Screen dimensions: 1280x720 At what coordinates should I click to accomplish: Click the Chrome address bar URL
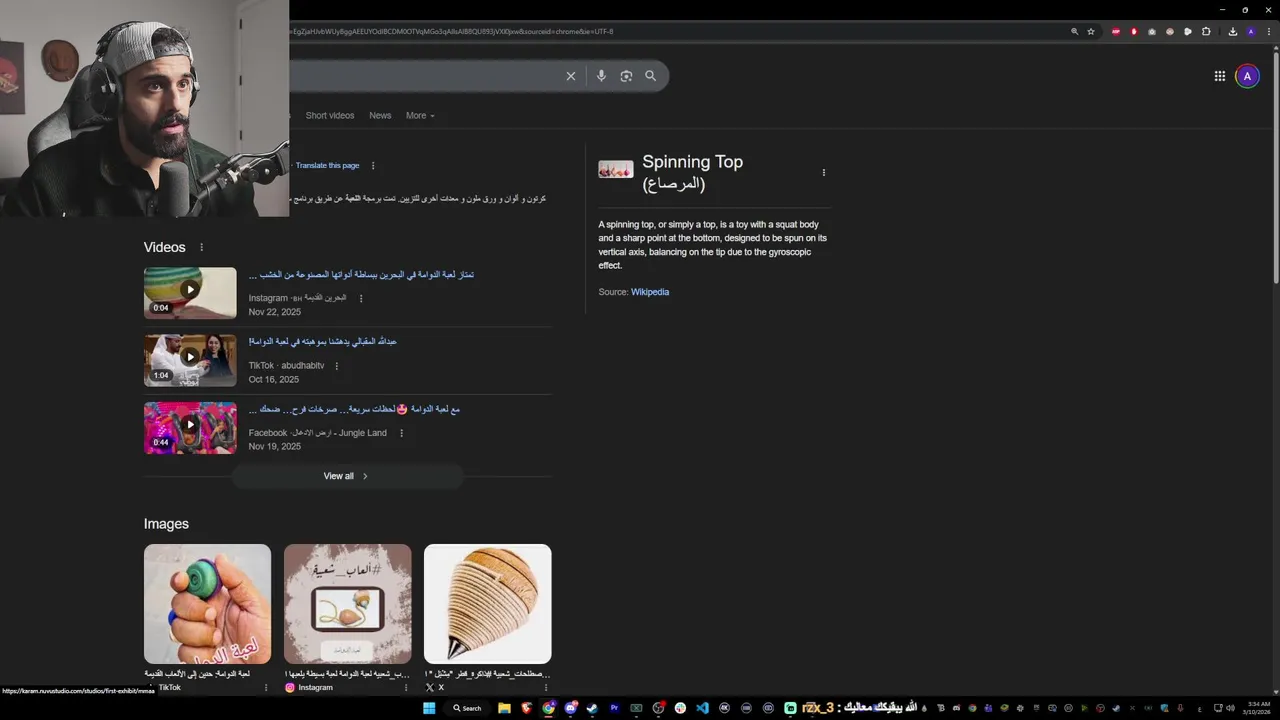point(450,31)
